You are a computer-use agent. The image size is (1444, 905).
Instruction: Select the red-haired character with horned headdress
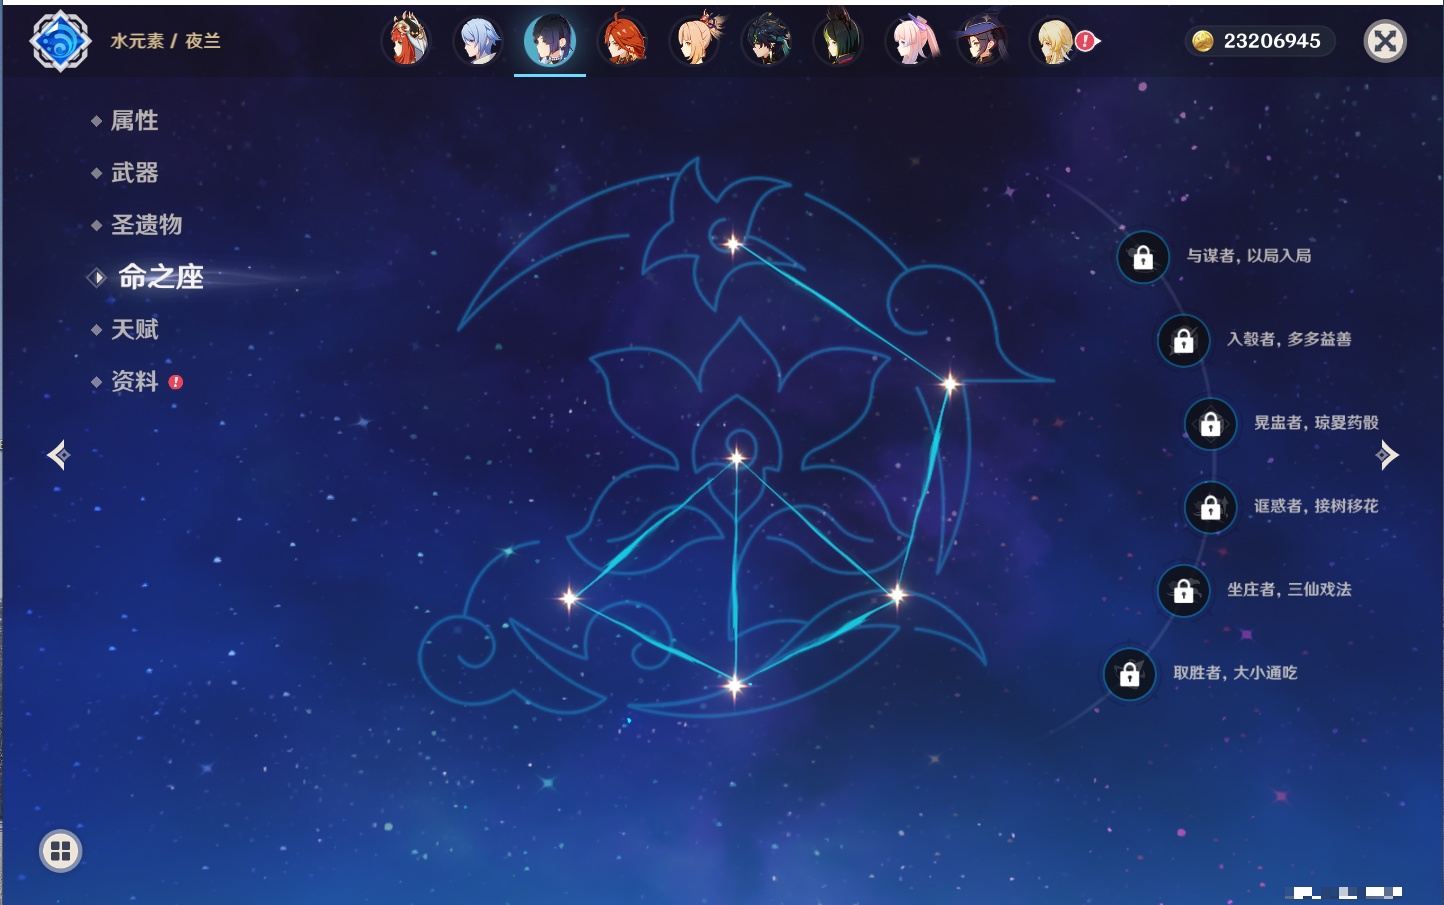406,41
